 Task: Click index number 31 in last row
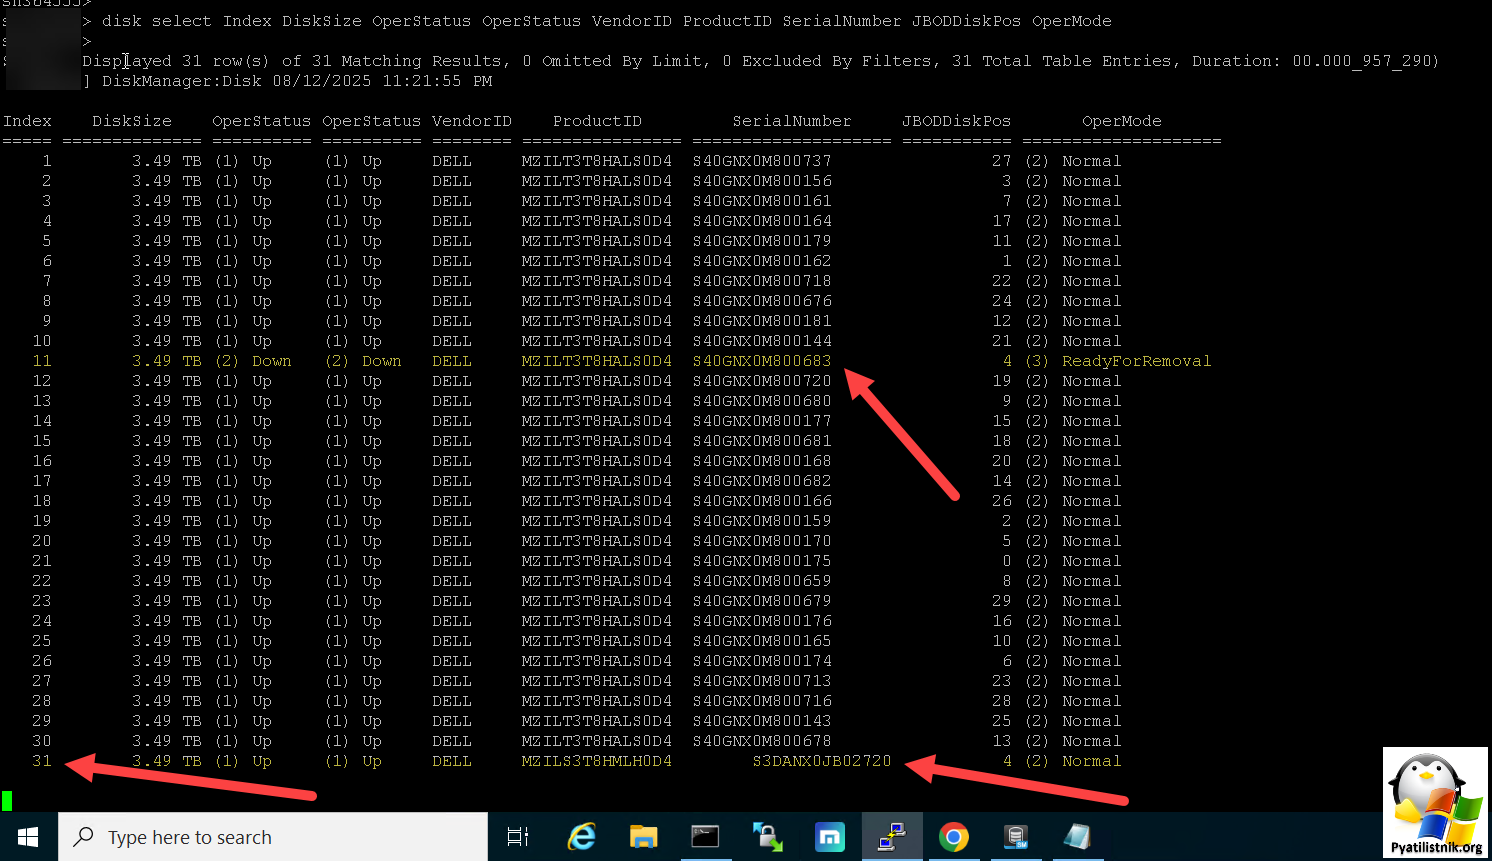tap(42, 761)
